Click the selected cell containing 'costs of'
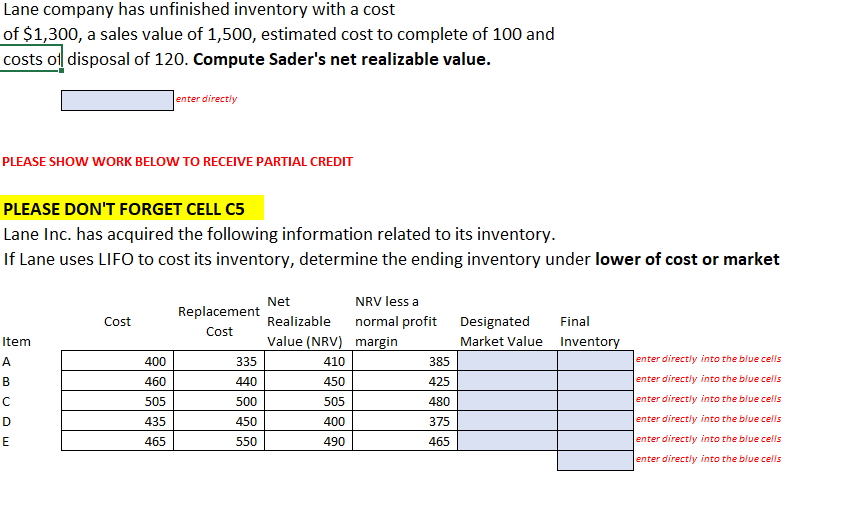The width and height of the screenshot is (841, 530). coord(31,59)
